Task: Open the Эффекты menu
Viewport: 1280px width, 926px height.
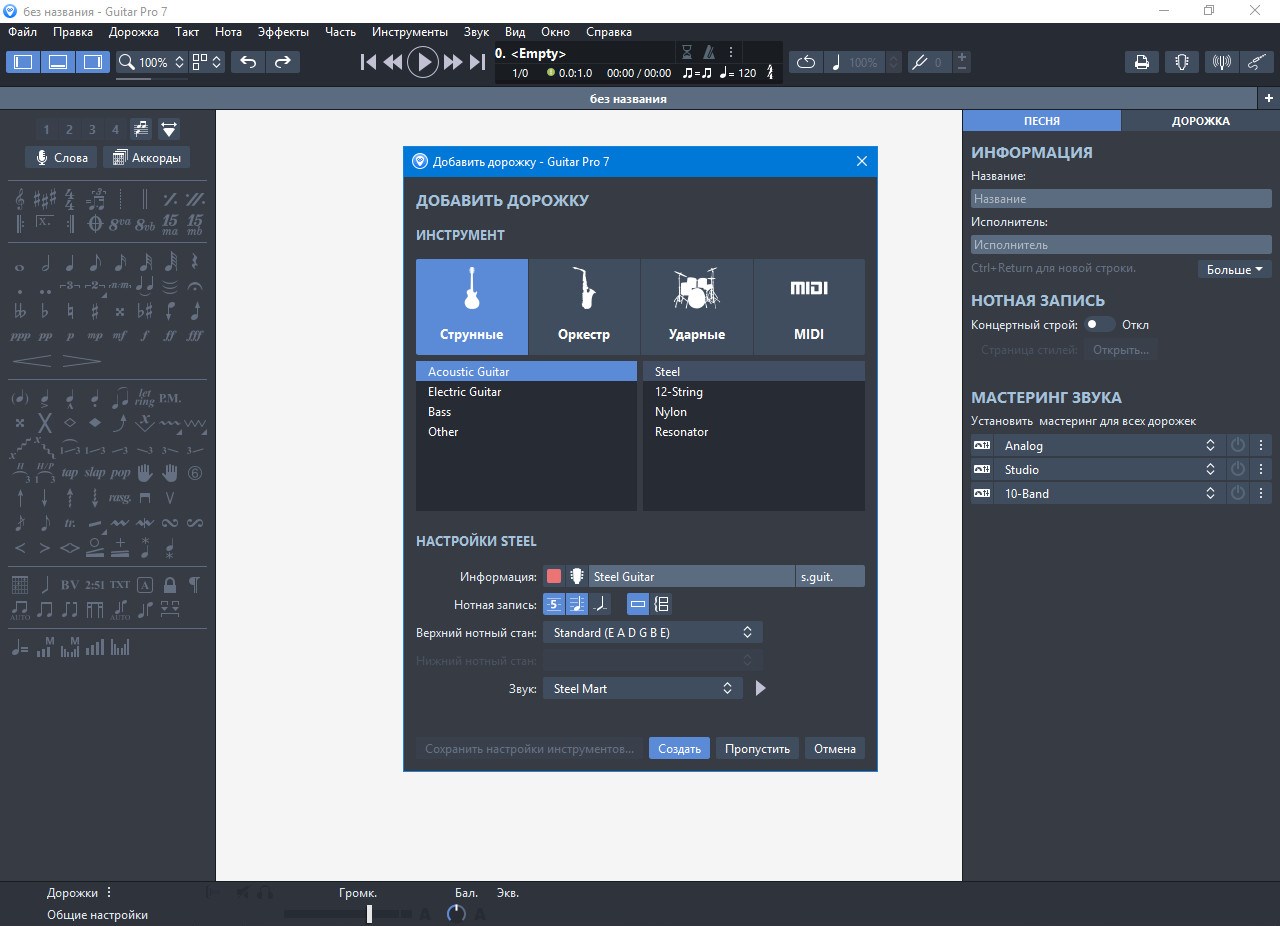Action: (x=283, y=32)
